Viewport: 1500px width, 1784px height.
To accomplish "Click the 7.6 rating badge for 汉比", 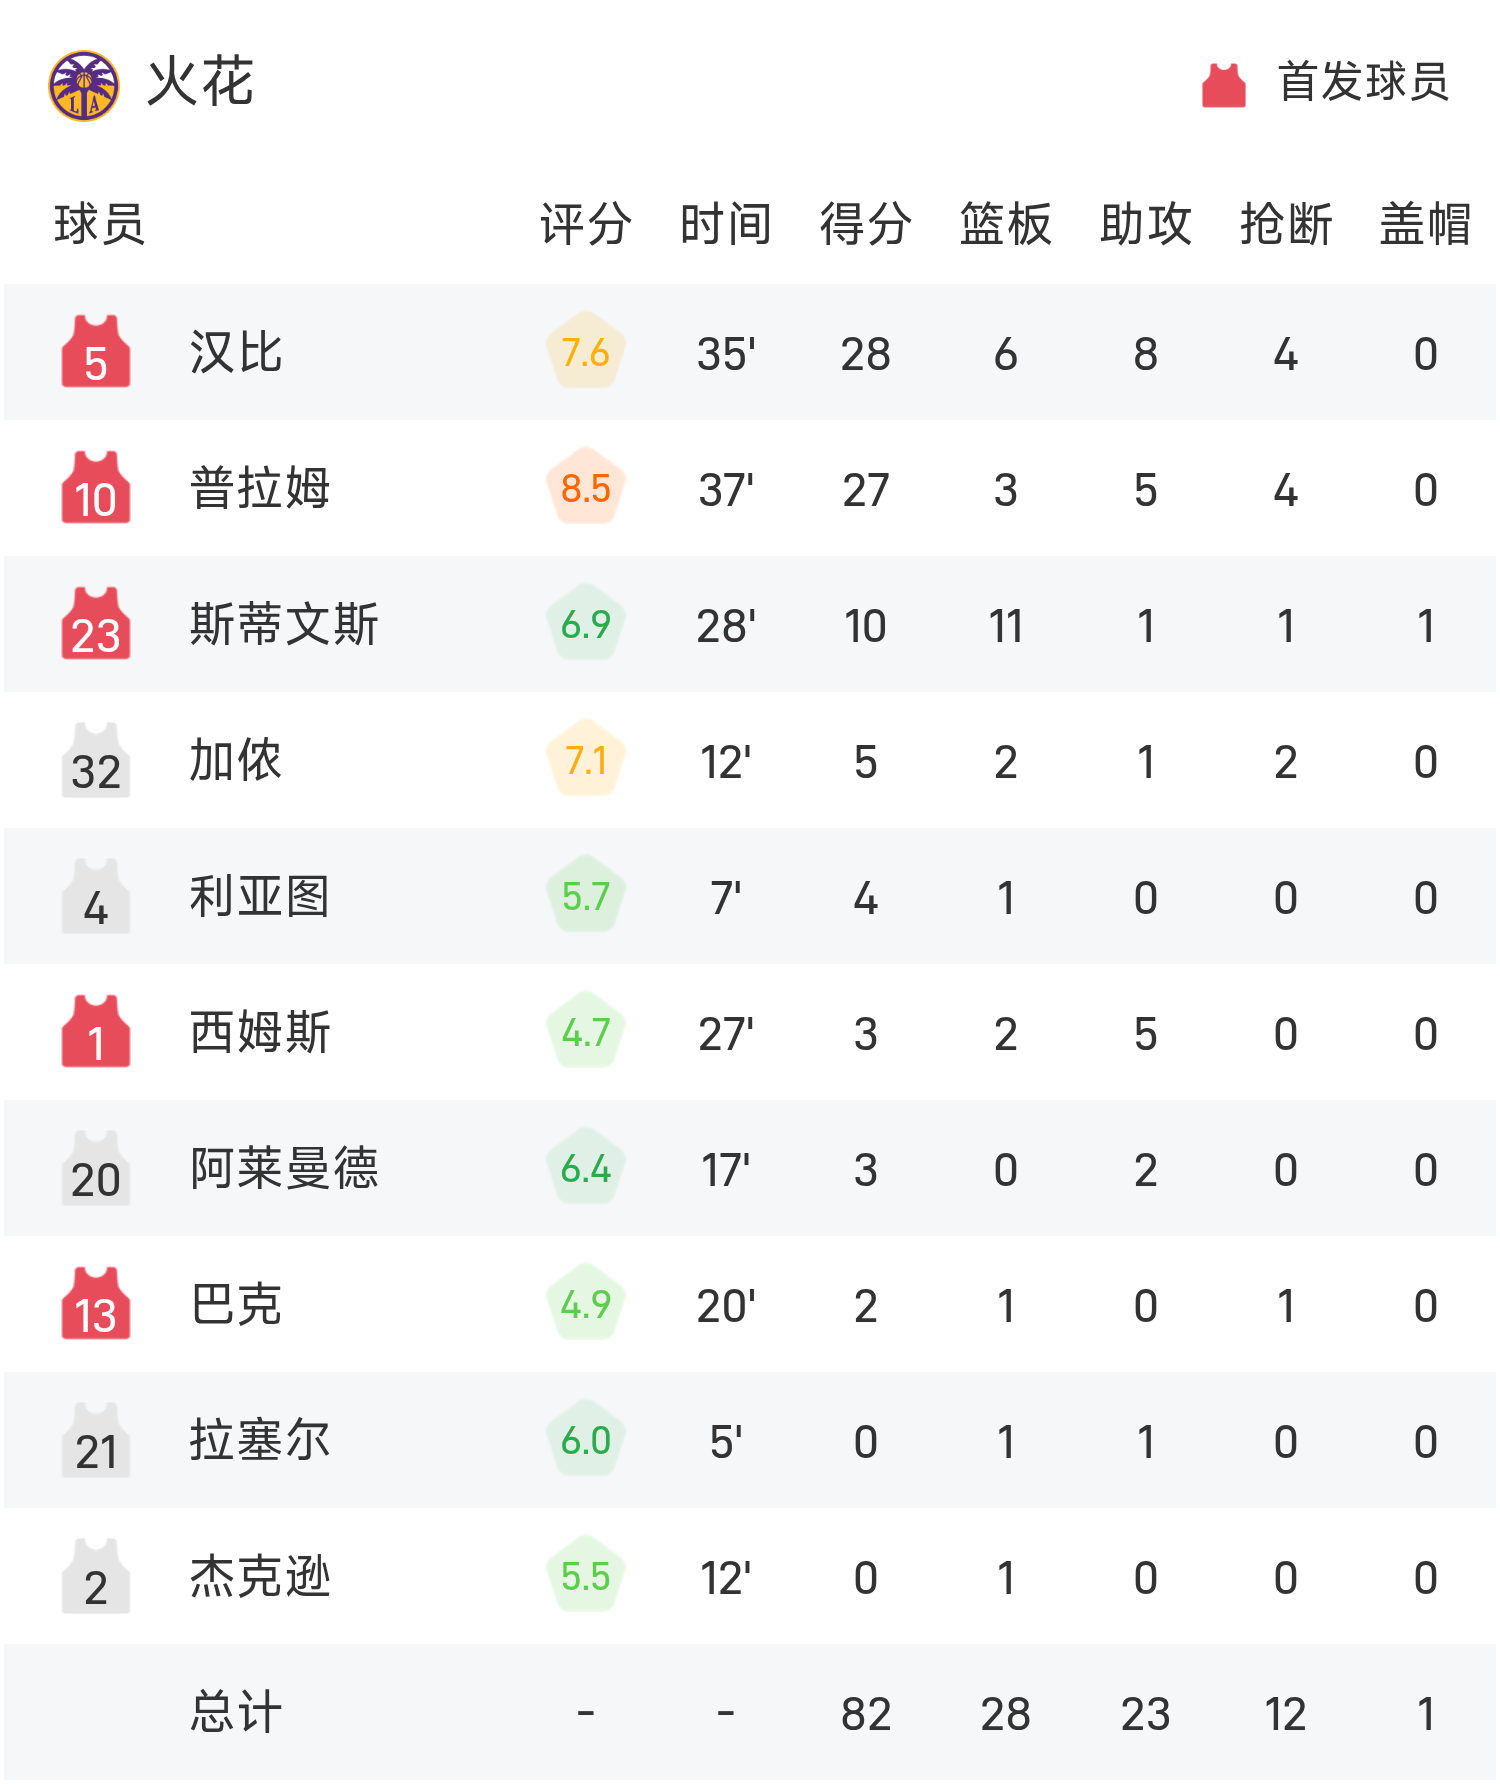I will click(x=586, y=353).
